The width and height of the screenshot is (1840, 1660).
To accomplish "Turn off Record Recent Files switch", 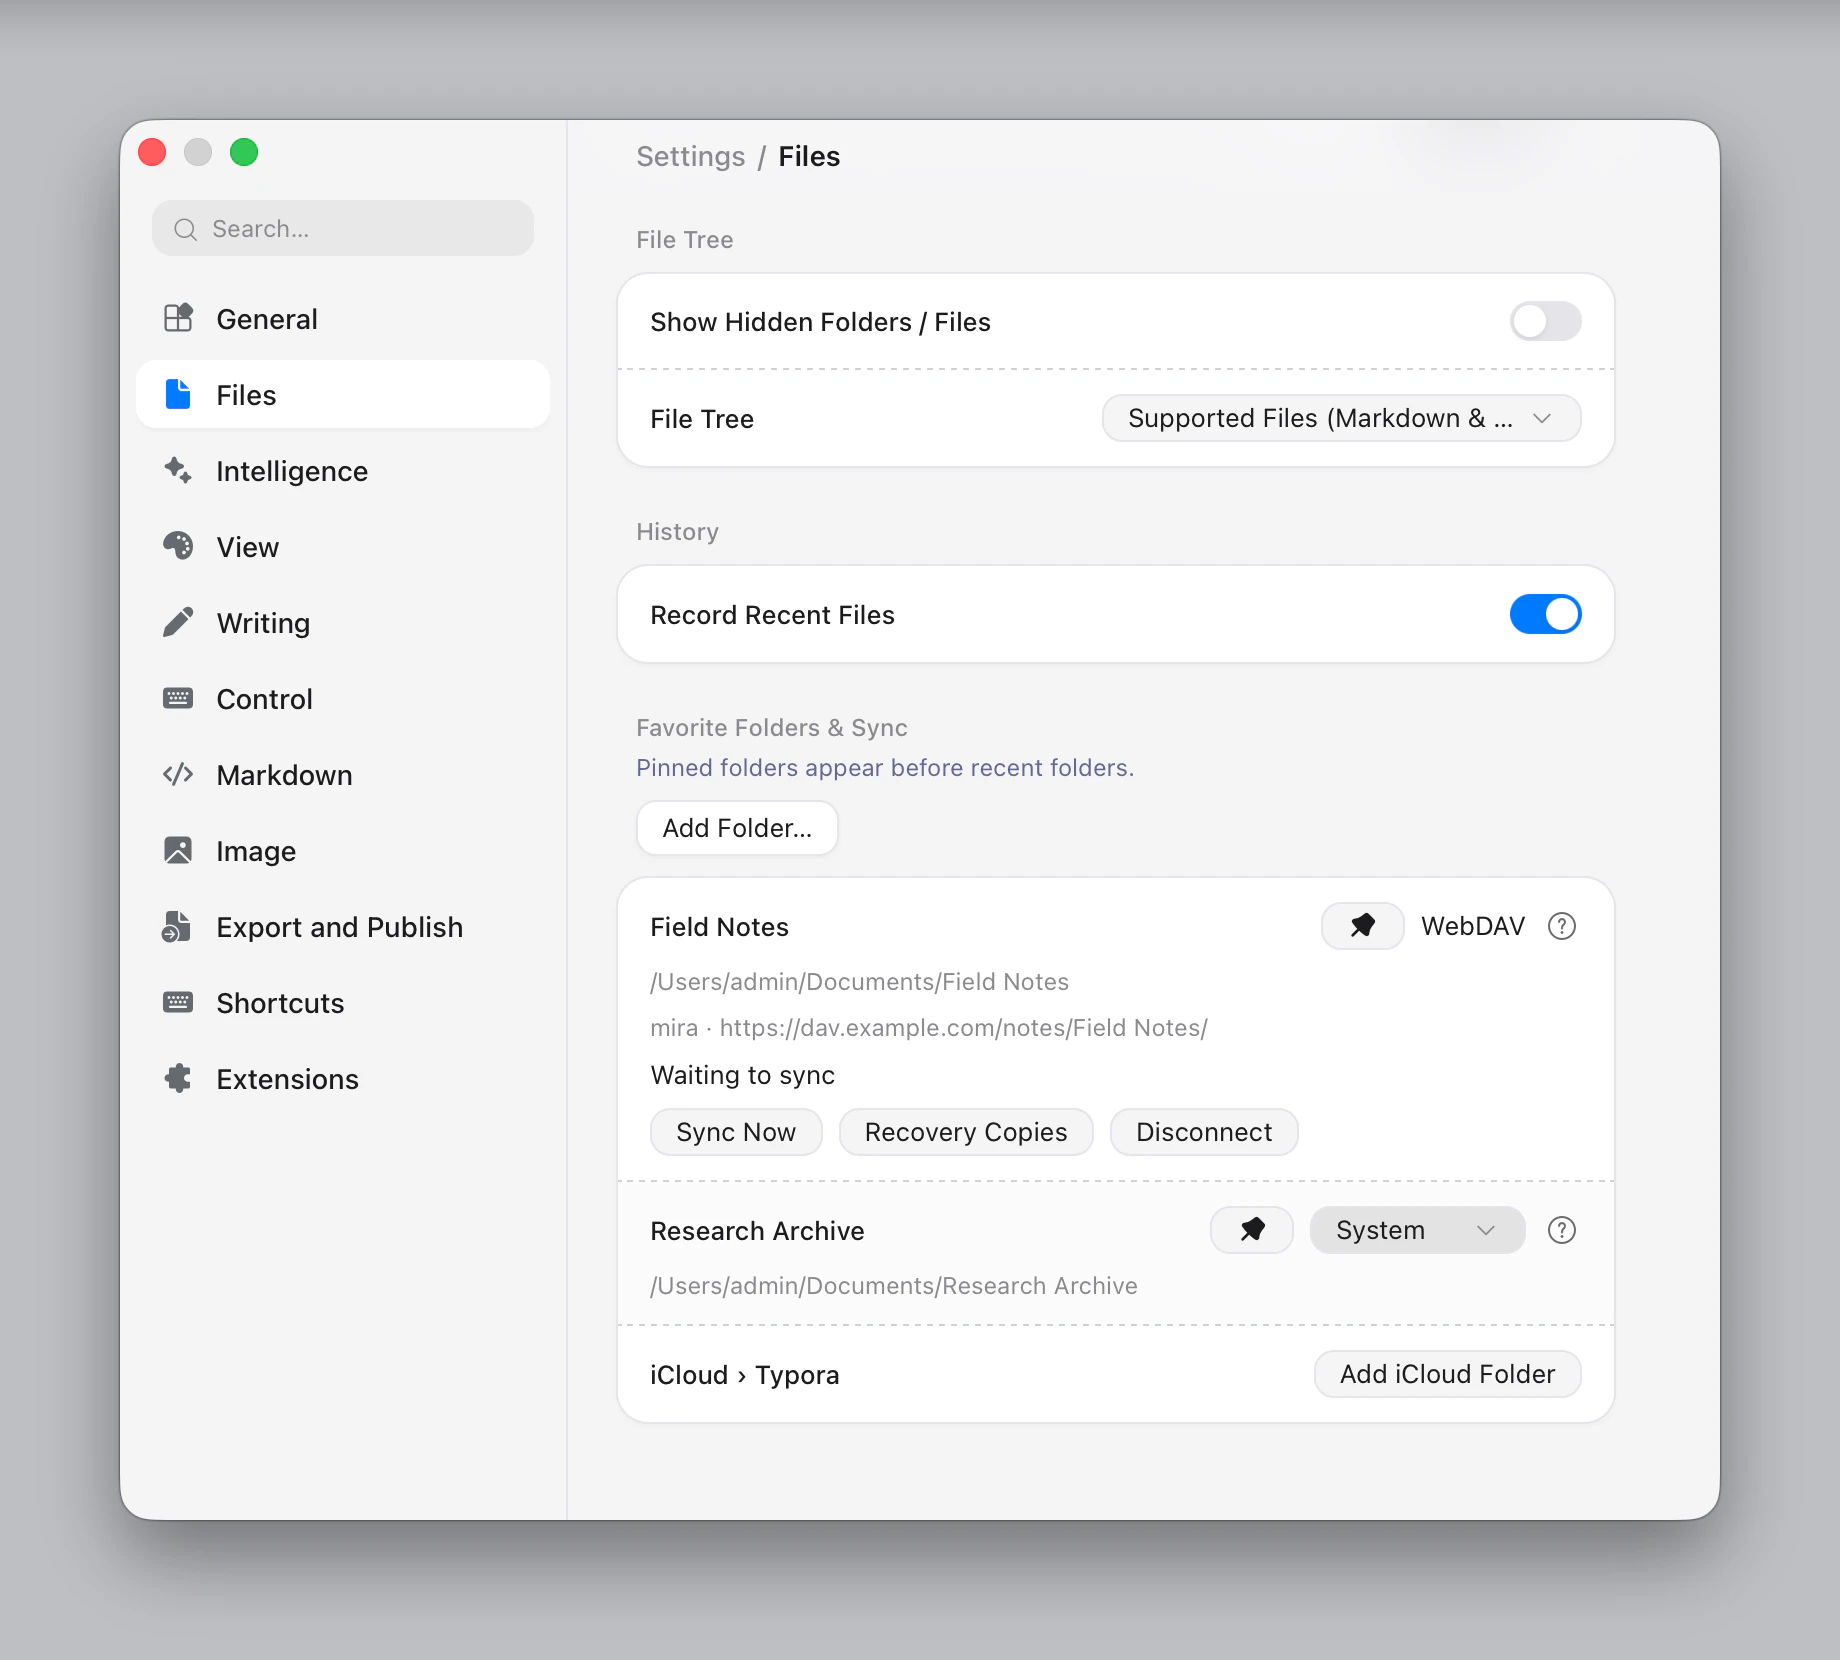I will (x=1545, y=614).
